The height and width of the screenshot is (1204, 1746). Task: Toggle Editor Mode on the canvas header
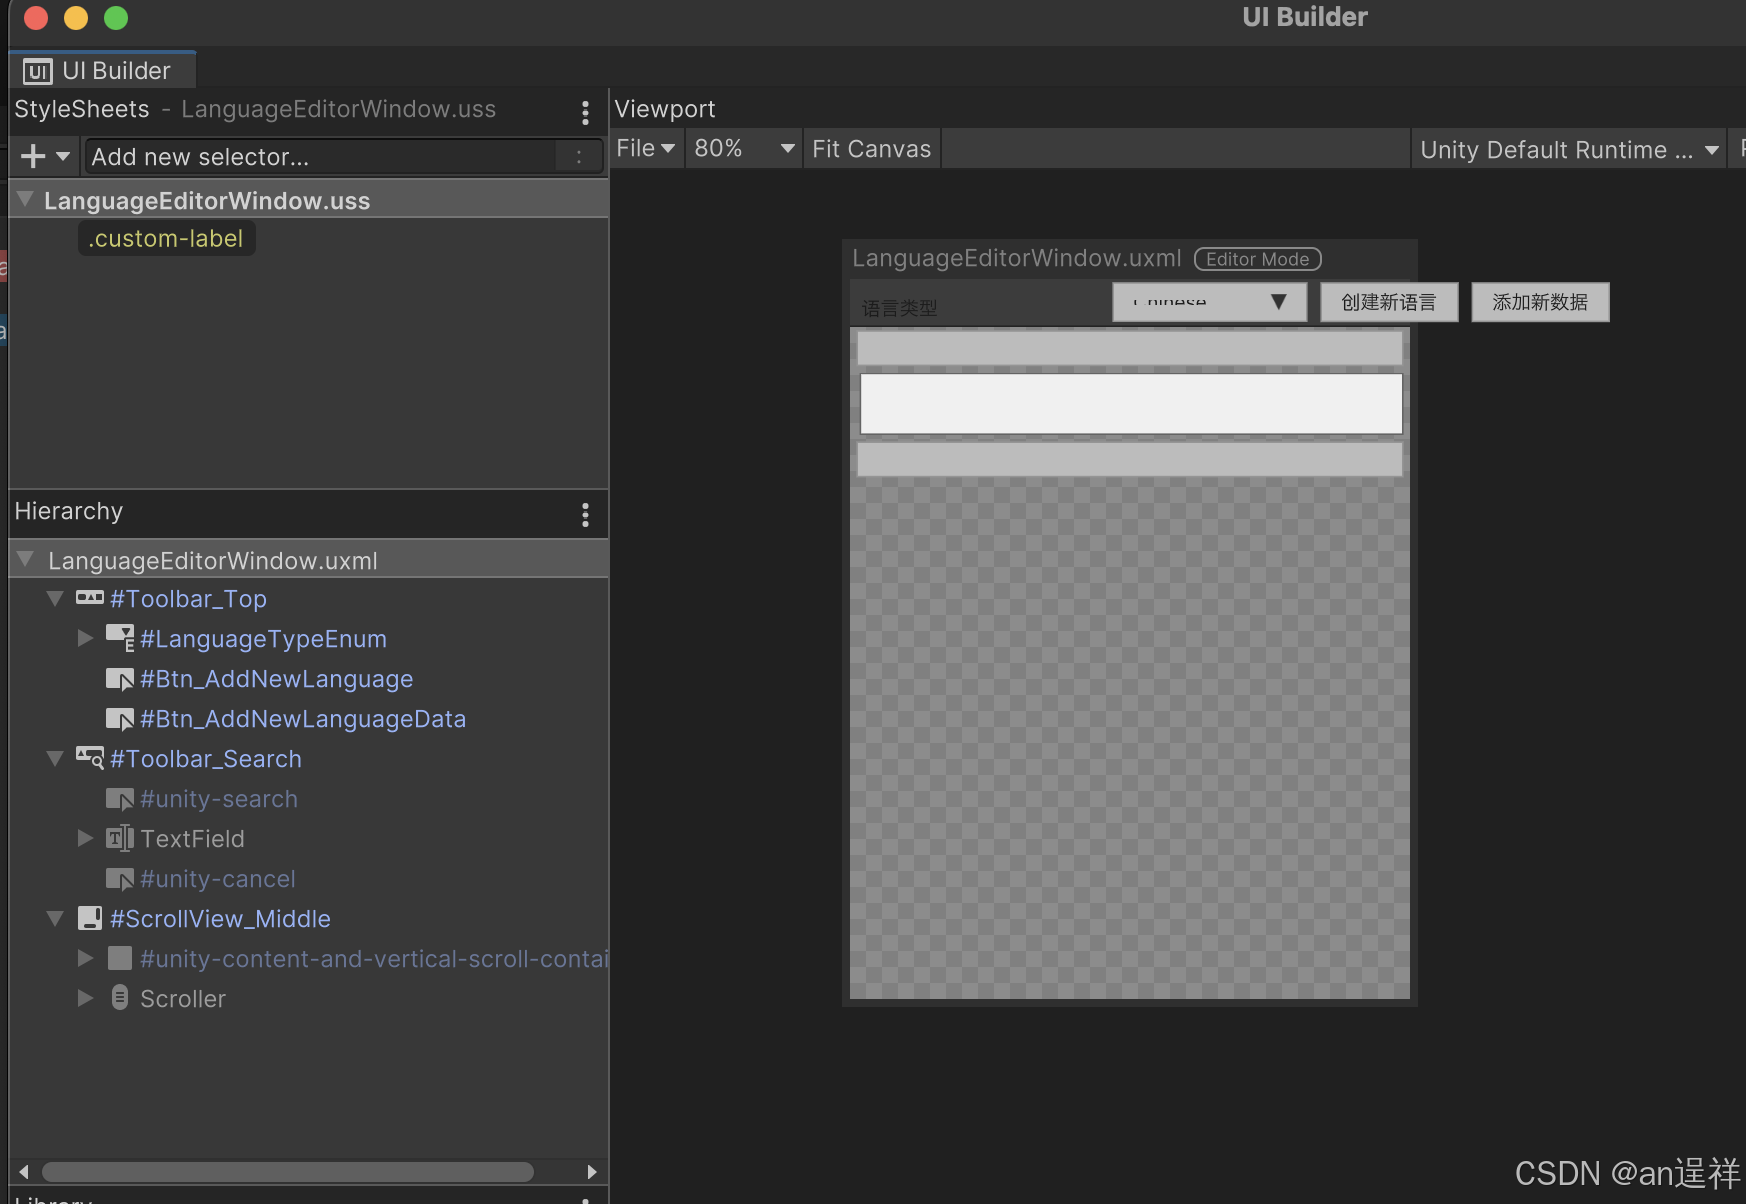tap(1256, 259)
